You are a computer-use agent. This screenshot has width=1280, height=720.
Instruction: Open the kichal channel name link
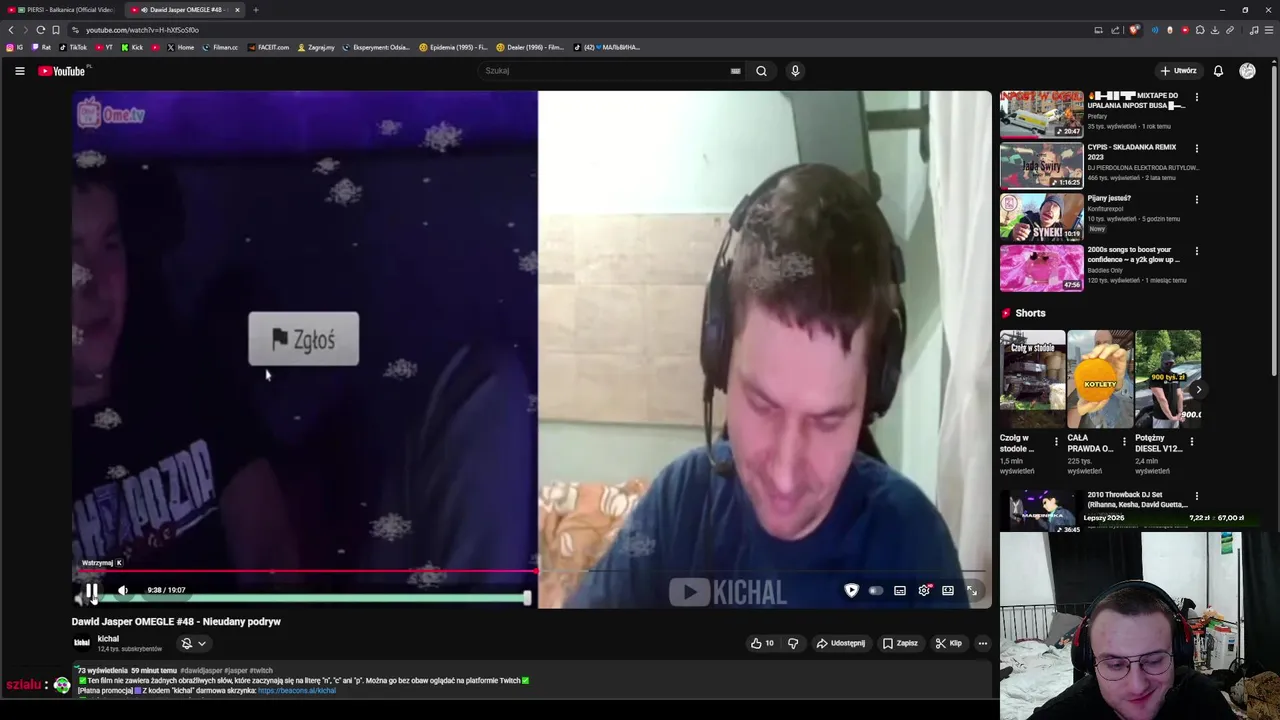108,638
